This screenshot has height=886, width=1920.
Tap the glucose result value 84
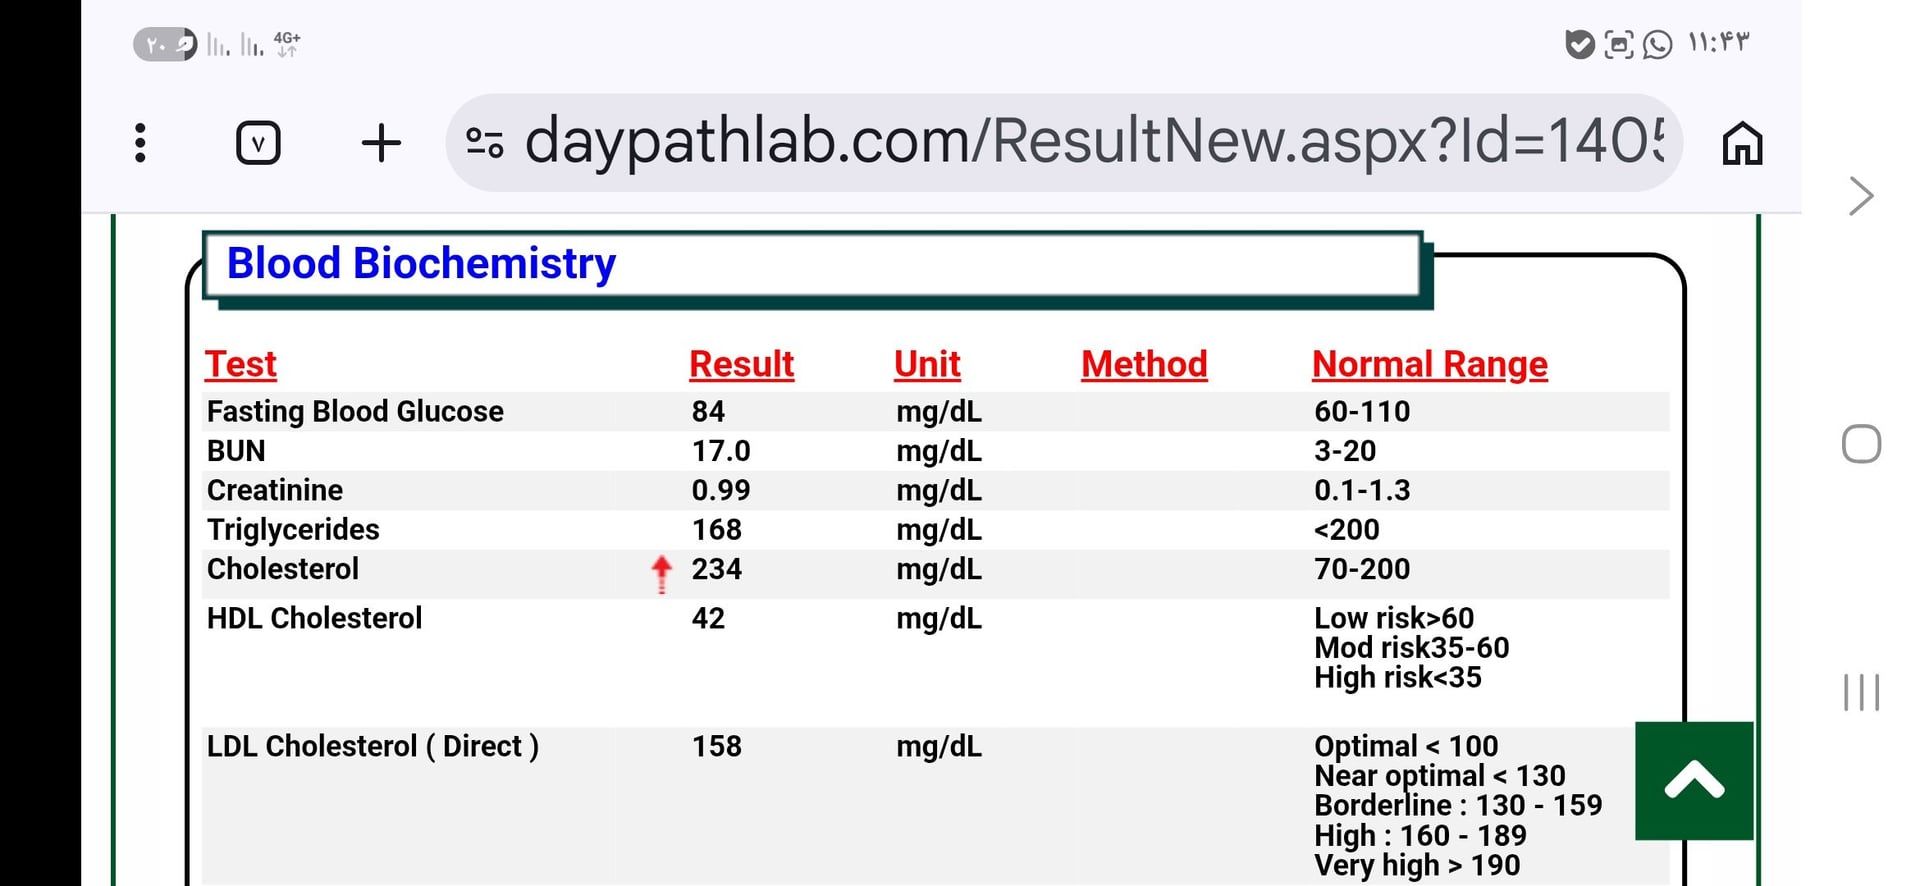point(708,411)
